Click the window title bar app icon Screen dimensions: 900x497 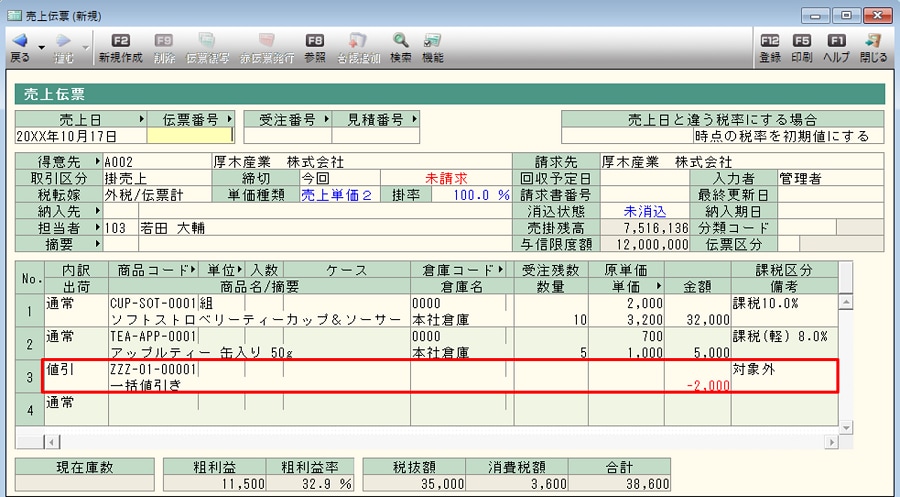click(x=14, y=15)
